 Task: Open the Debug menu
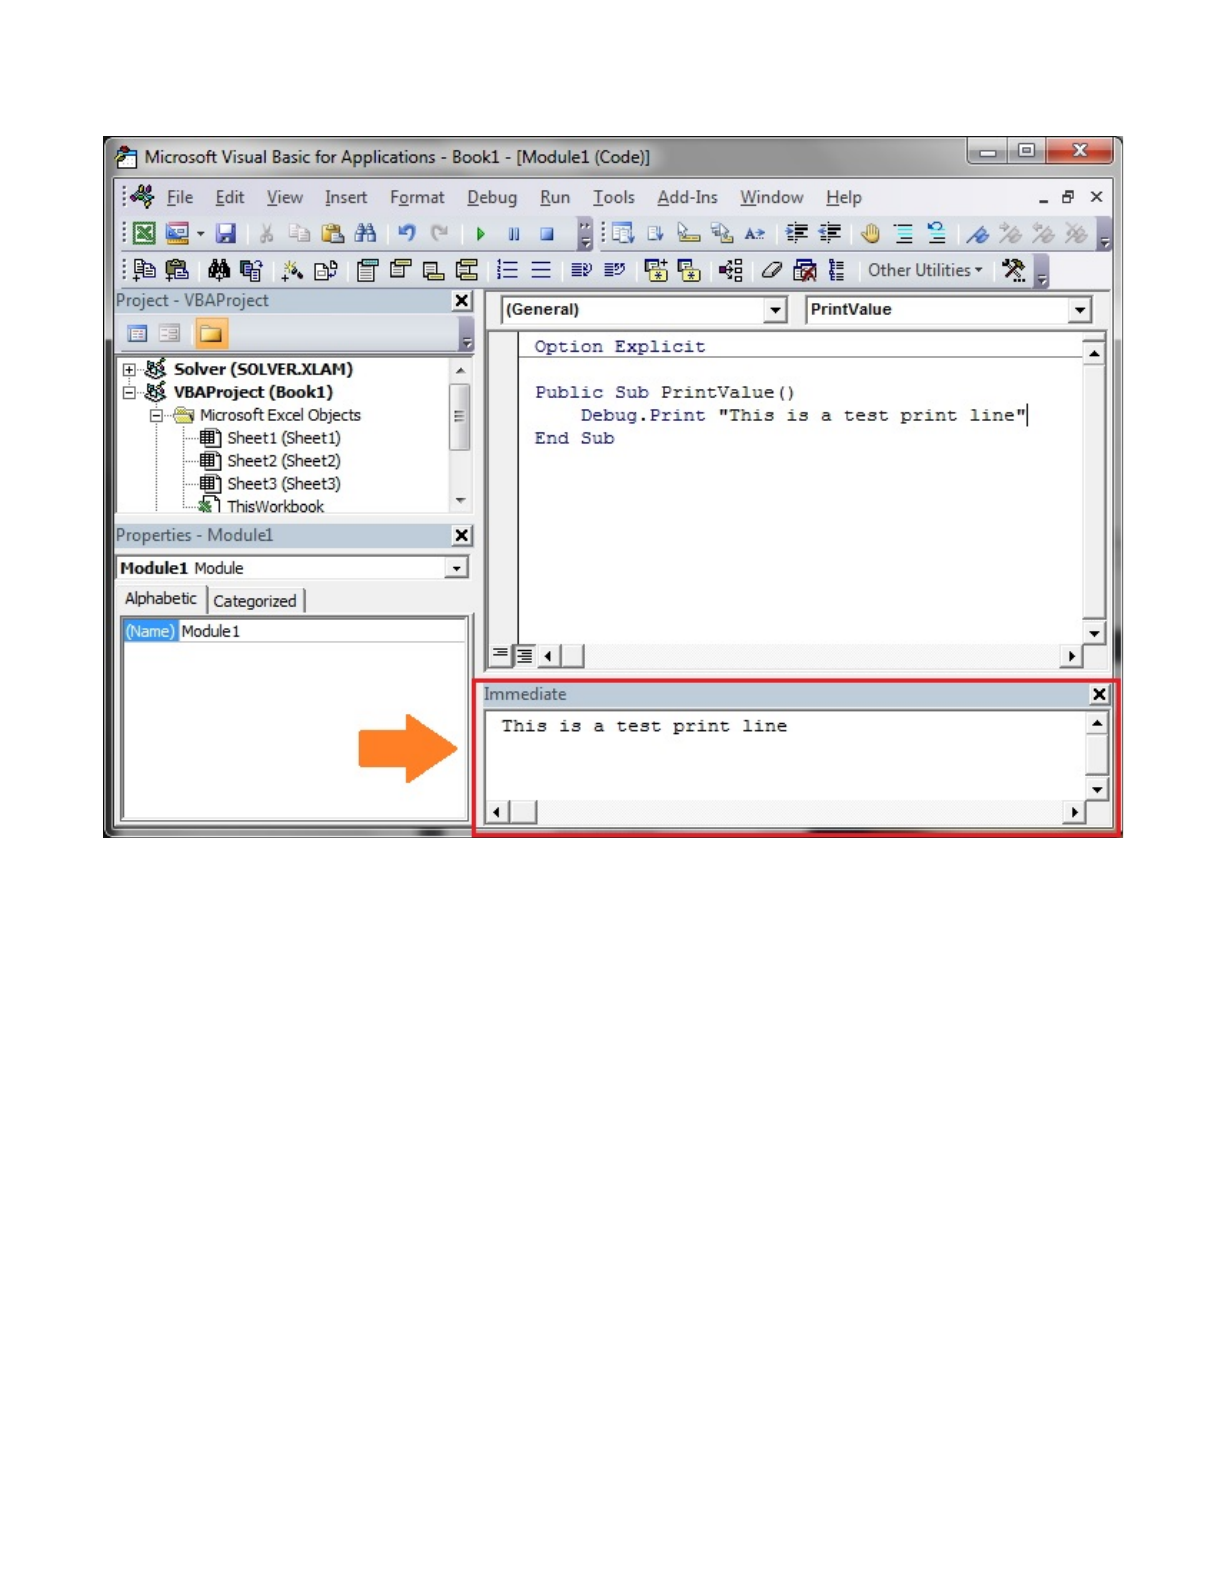pyautogui.click(x=492, y=198)
